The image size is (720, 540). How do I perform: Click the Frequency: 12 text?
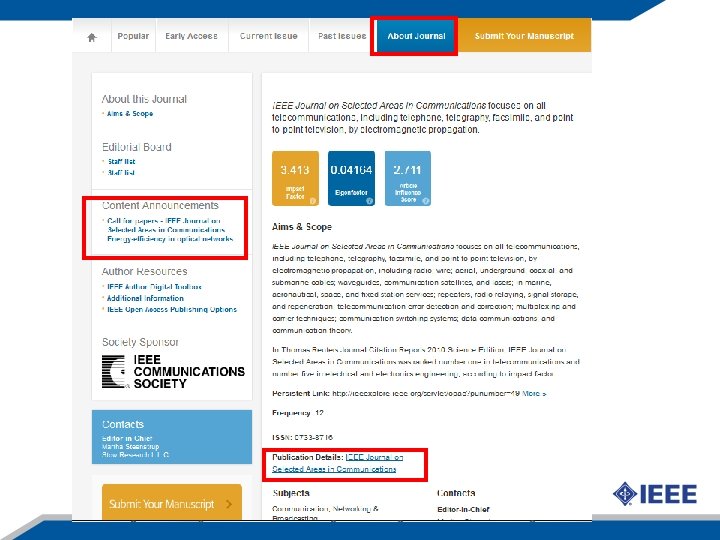point(298,413)
